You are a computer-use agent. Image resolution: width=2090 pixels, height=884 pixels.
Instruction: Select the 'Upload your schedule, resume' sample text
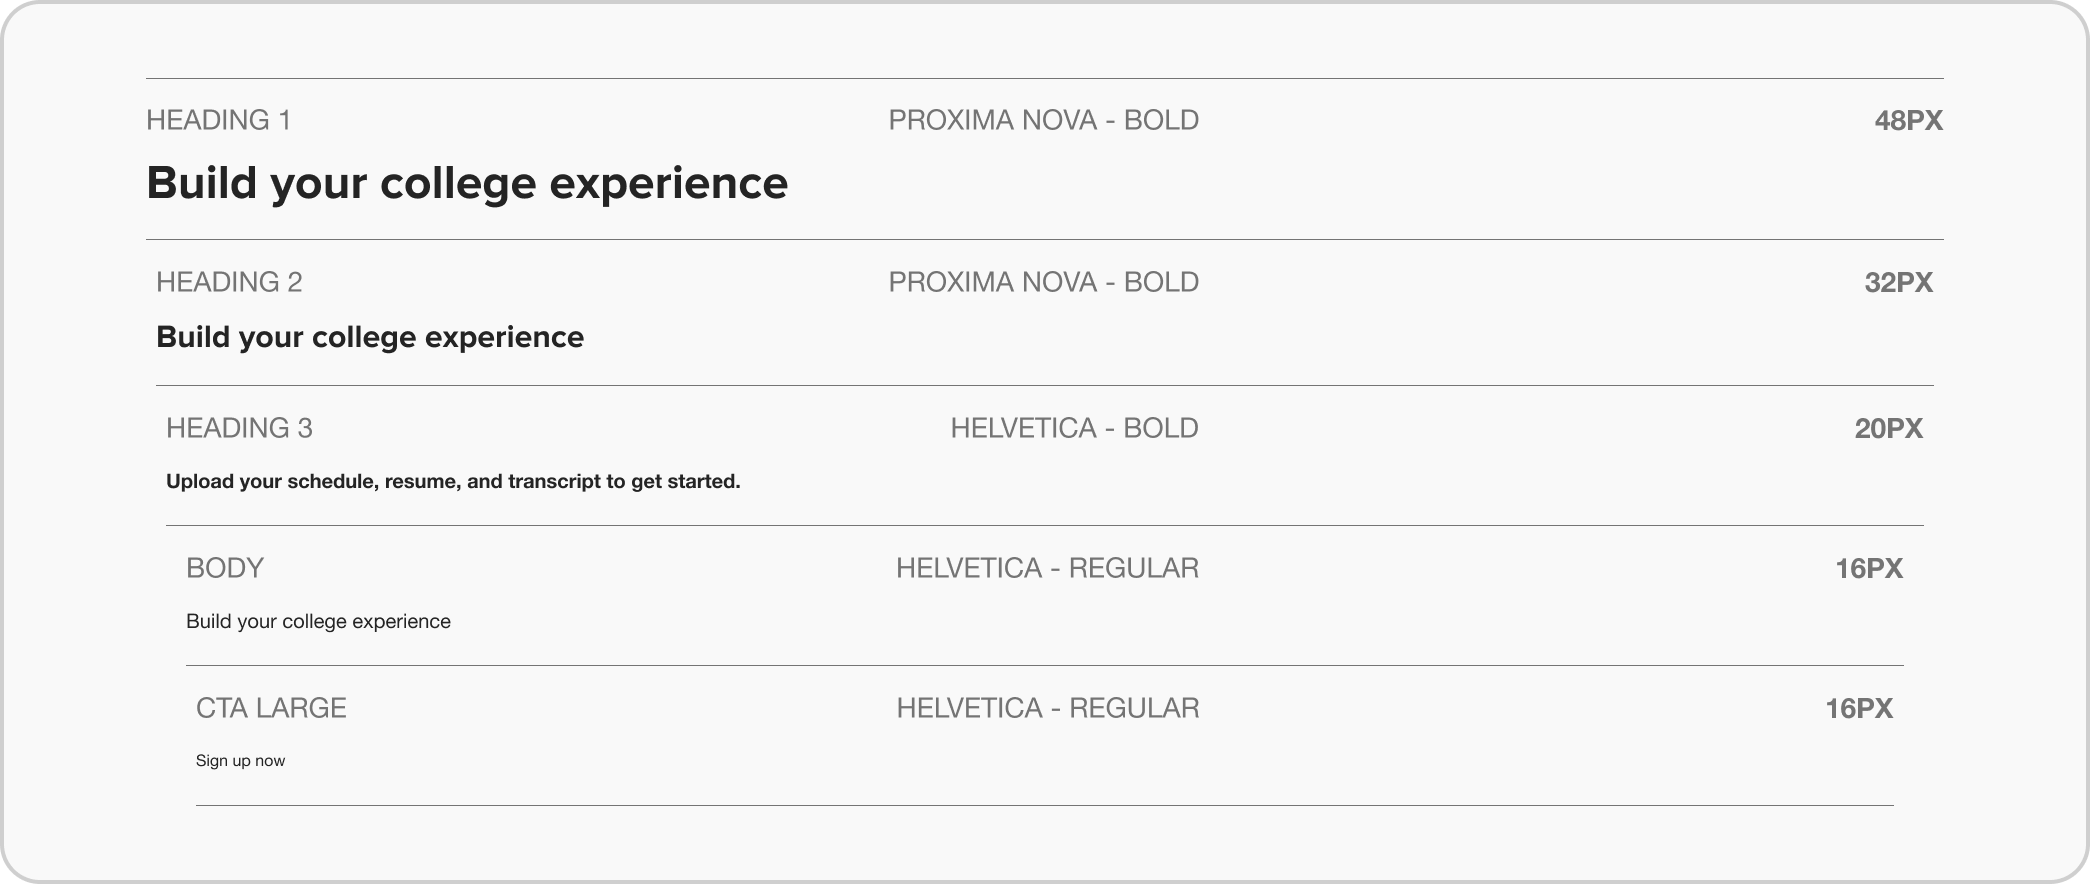coord(453,482)
